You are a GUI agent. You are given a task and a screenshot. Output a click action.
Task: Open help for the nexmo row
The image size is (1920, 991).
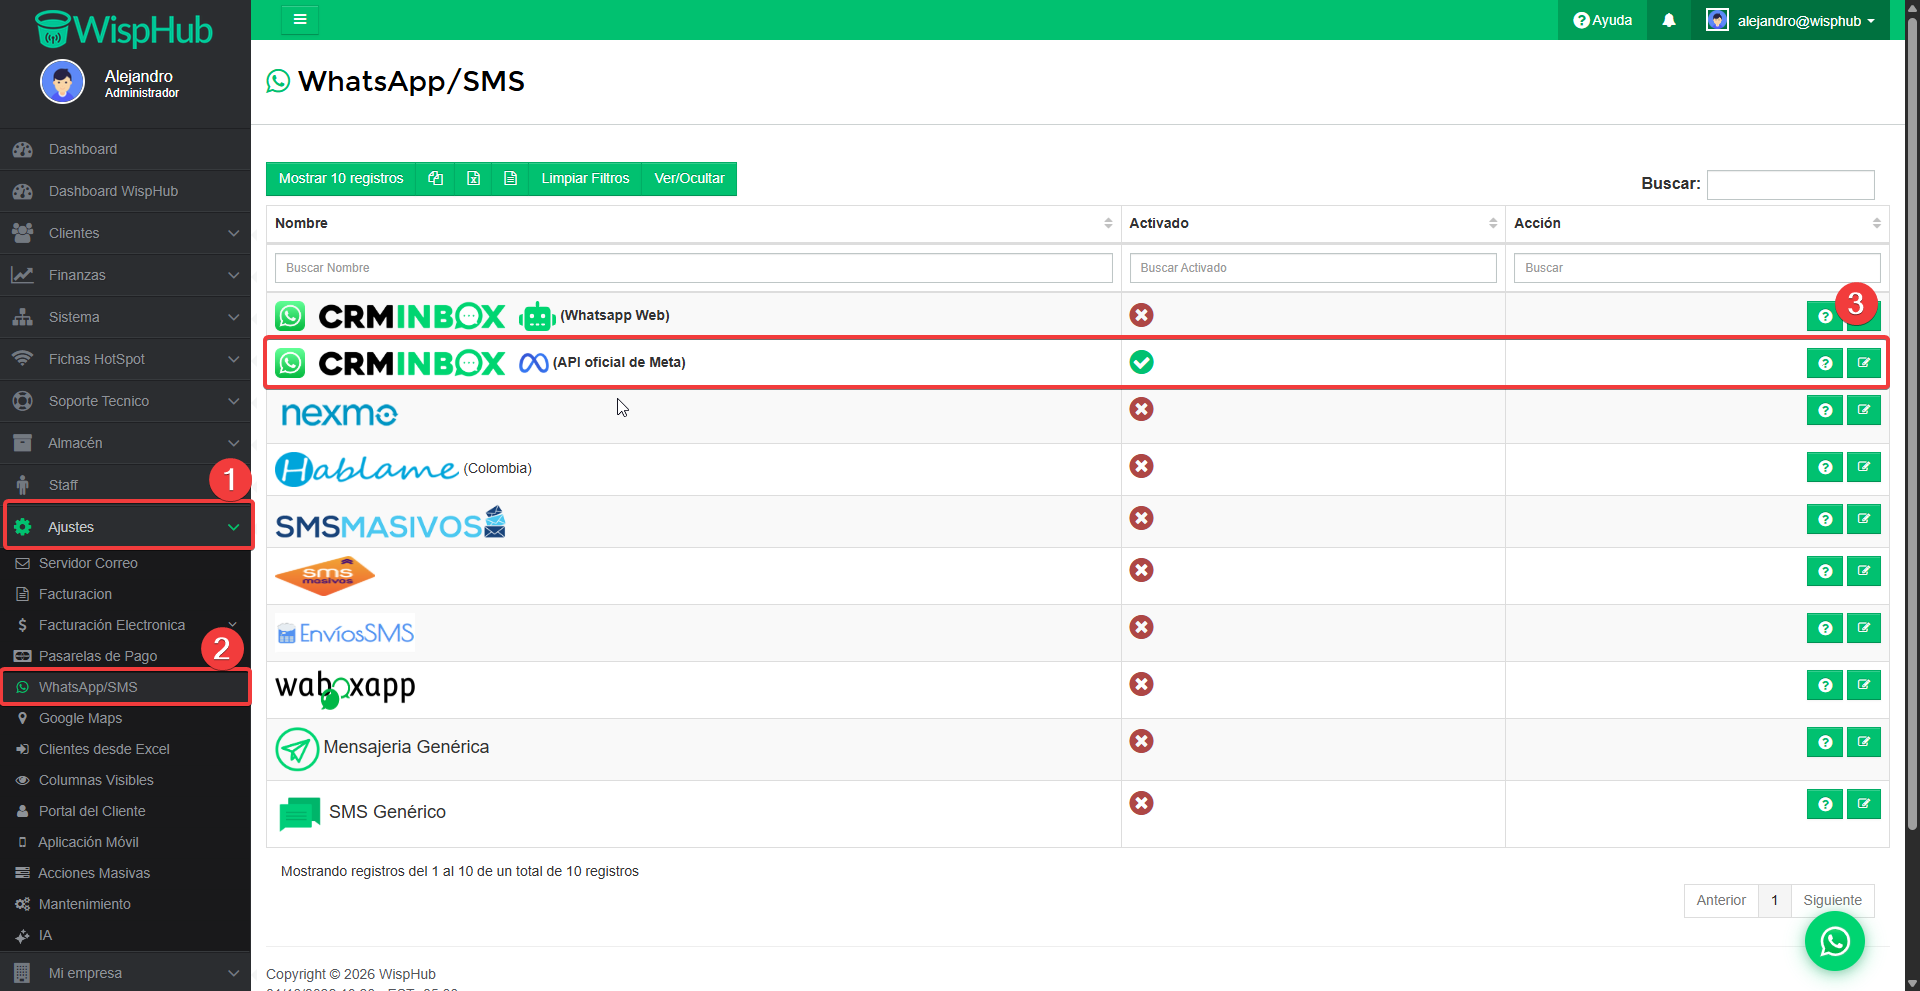click(1825, 410)
